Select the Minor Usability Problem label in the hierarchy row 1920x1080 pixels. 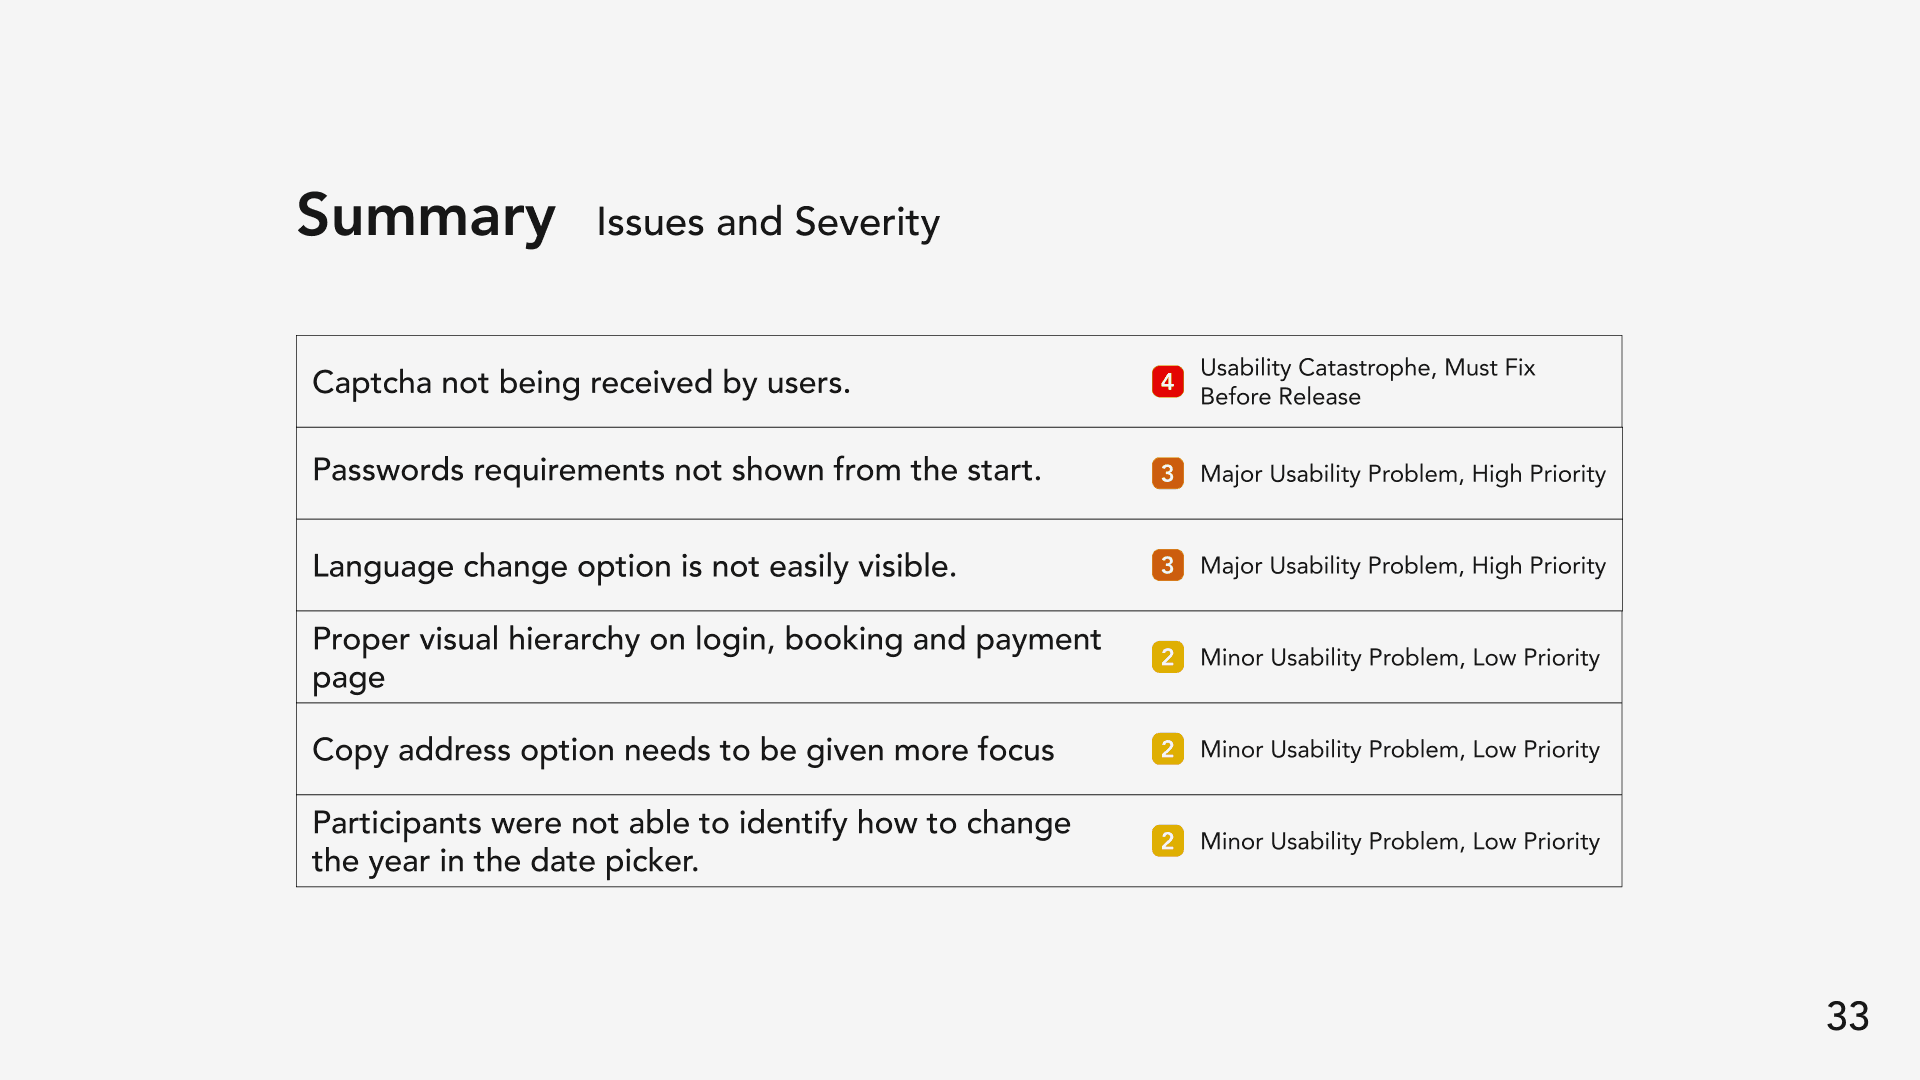pos(1400,658)
